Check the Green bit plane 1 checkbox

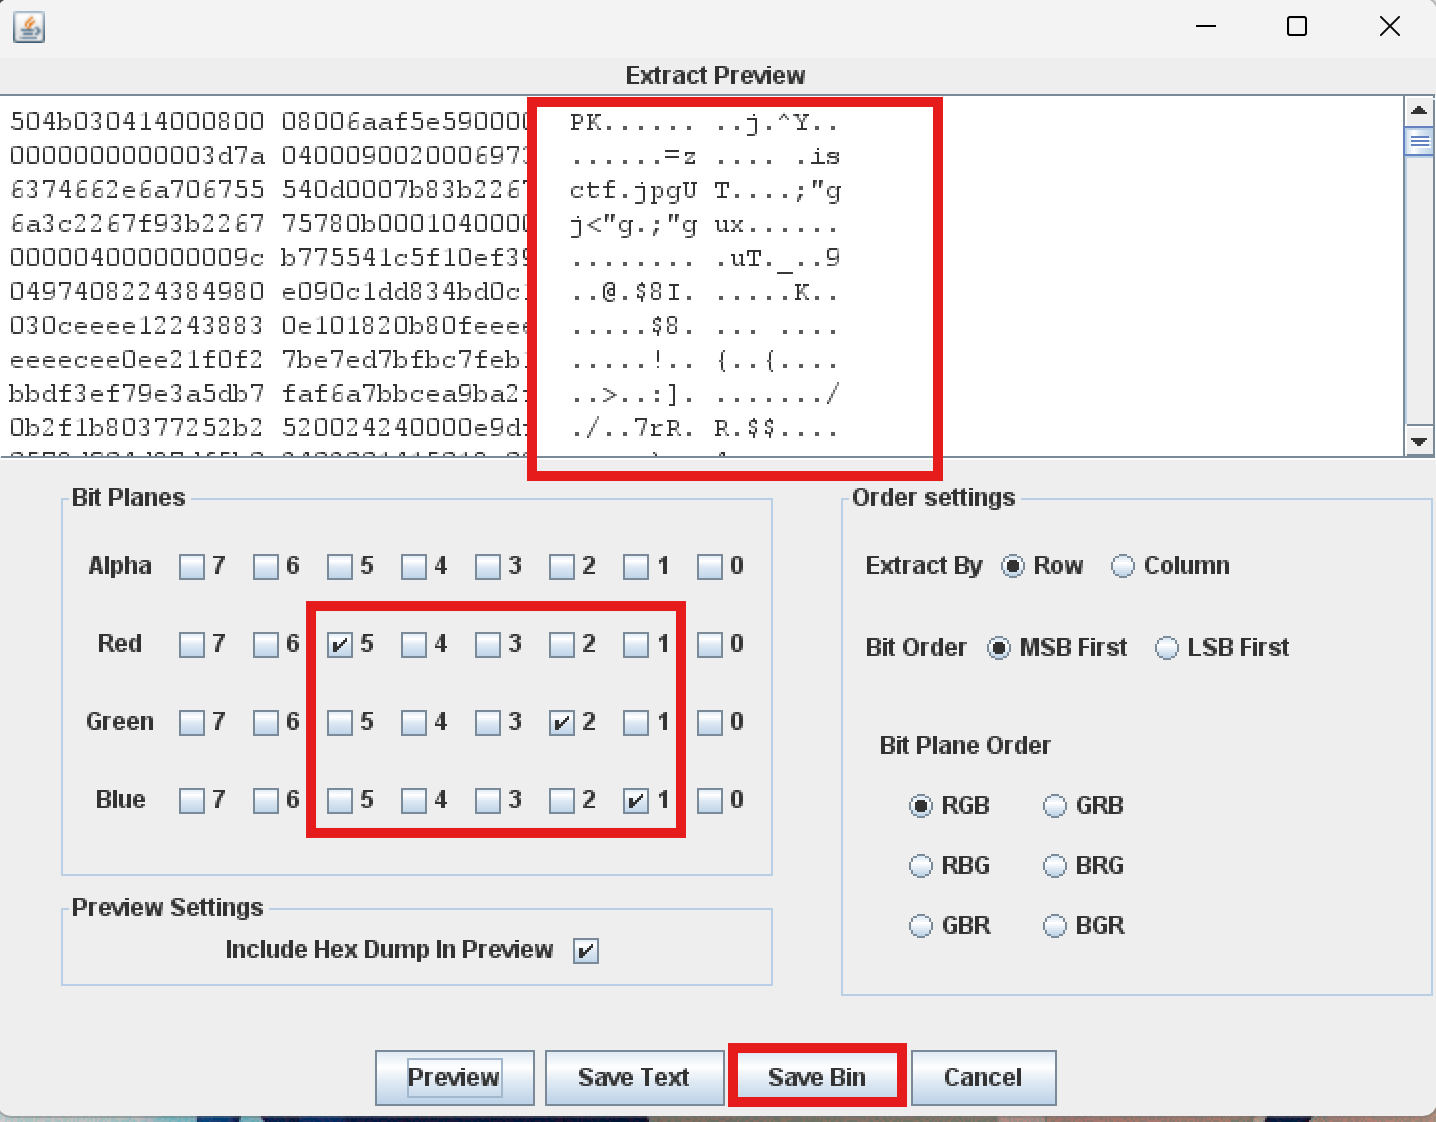635,723
